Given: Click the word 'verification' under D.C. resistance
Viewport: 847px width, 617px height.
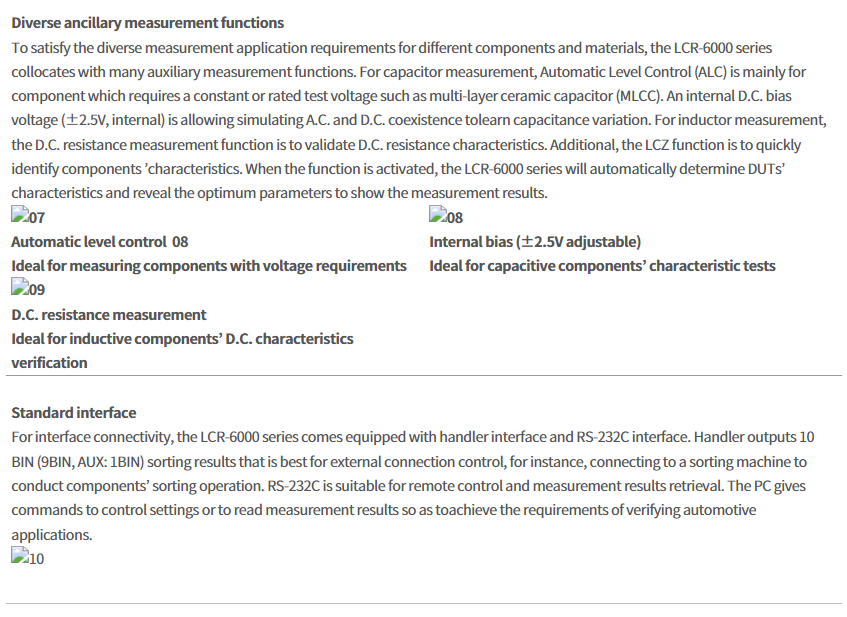Looking at the screenshot, I should click(x=49, y=363).
